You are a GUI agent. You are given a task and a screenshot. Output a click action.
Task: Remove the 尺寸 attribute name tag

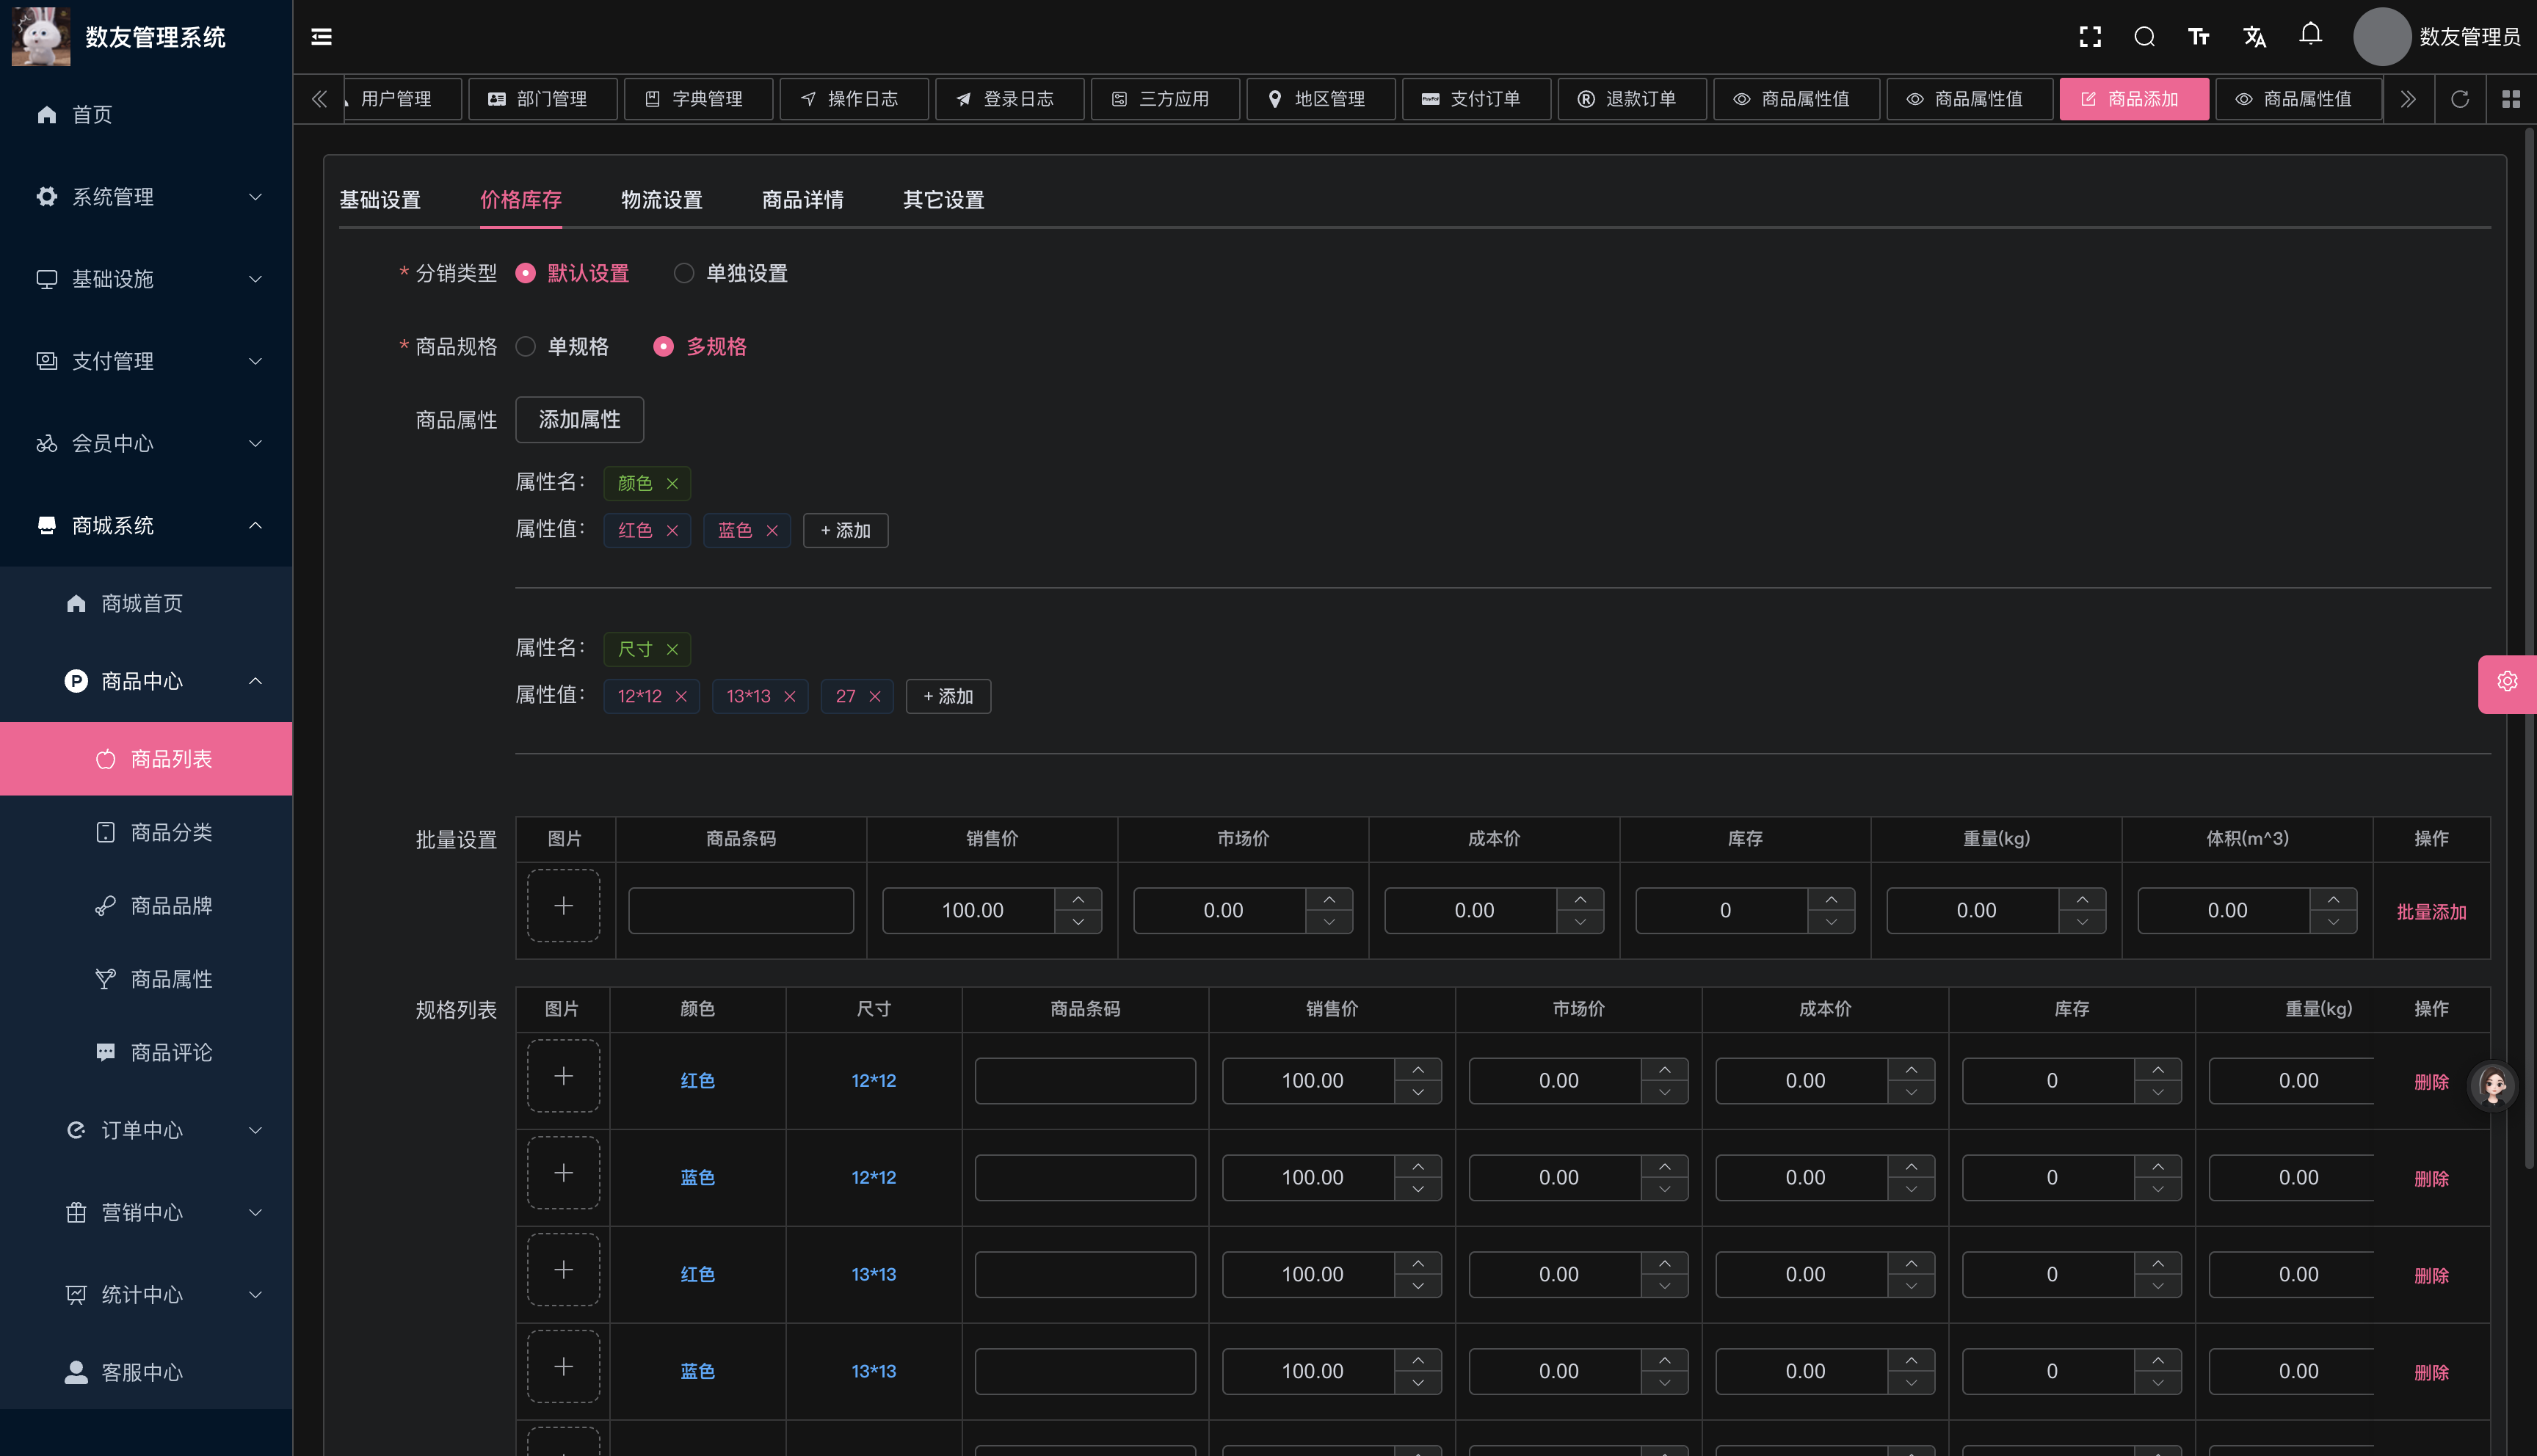[672, 650]
